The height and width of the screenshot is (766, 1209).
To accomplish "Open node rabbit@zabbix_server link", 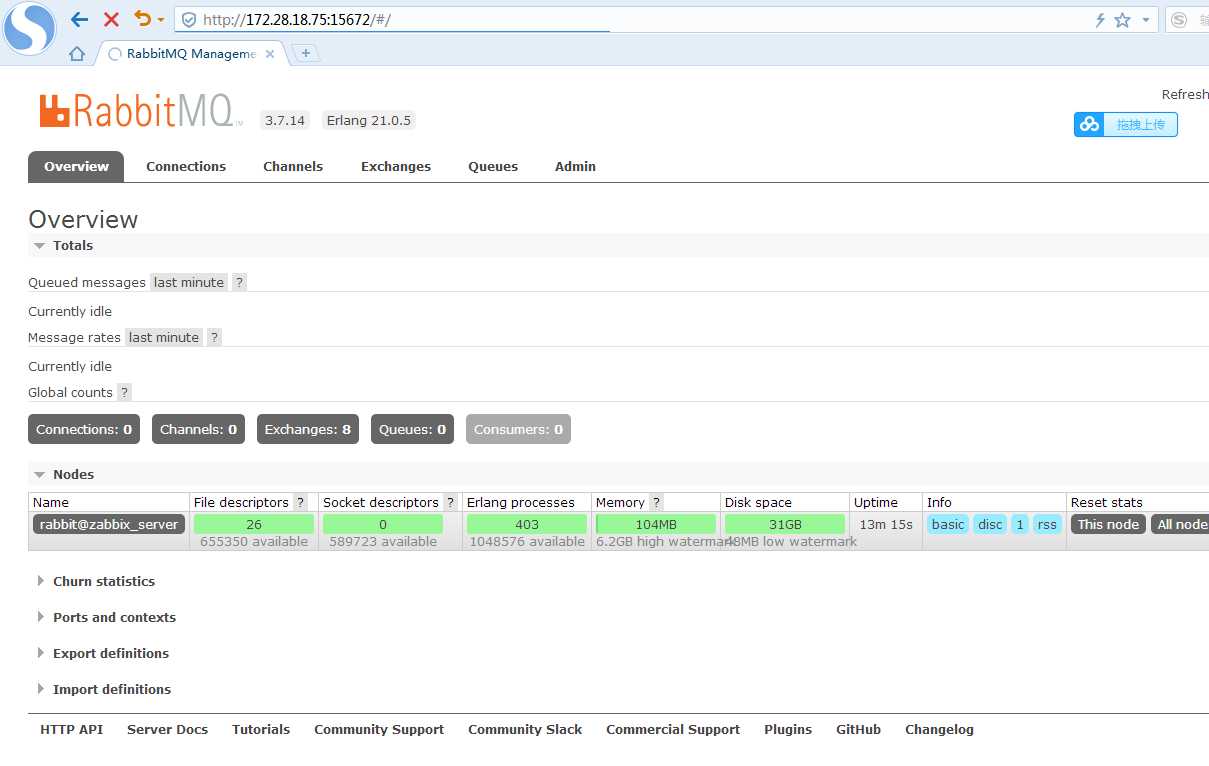I will [x=109, y=524].
